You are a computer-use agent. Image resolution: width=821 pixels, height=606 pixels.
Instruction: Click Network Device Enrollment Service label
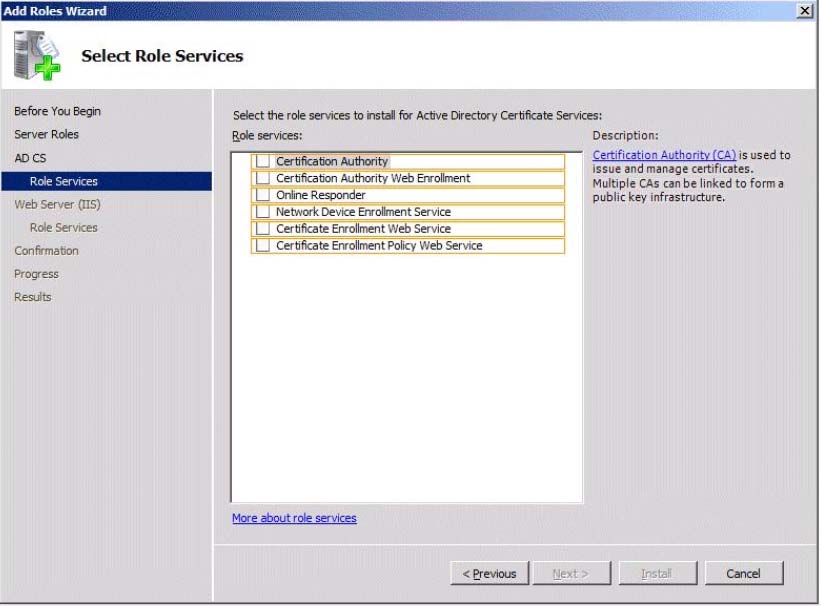tap(363, 212)
